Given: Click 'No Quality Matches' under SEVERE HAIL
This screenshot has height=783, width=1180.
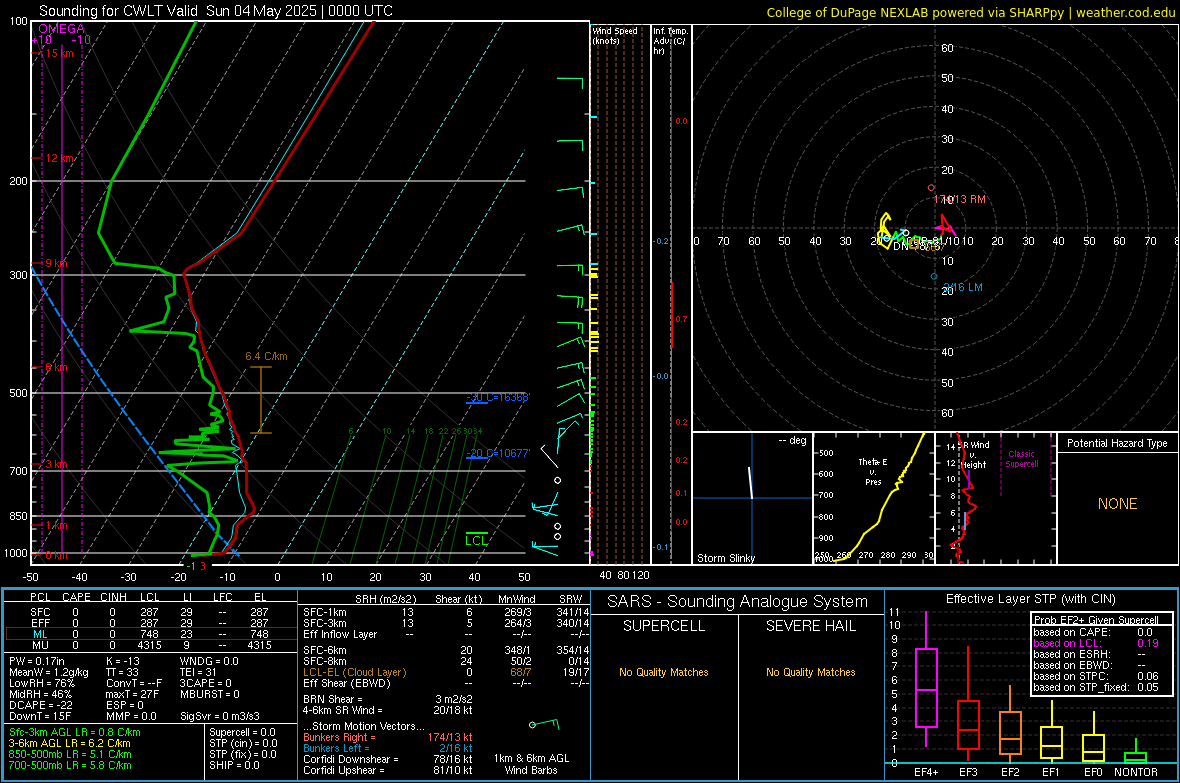Looking at the screenshot, I should click(x=810, y=672).
